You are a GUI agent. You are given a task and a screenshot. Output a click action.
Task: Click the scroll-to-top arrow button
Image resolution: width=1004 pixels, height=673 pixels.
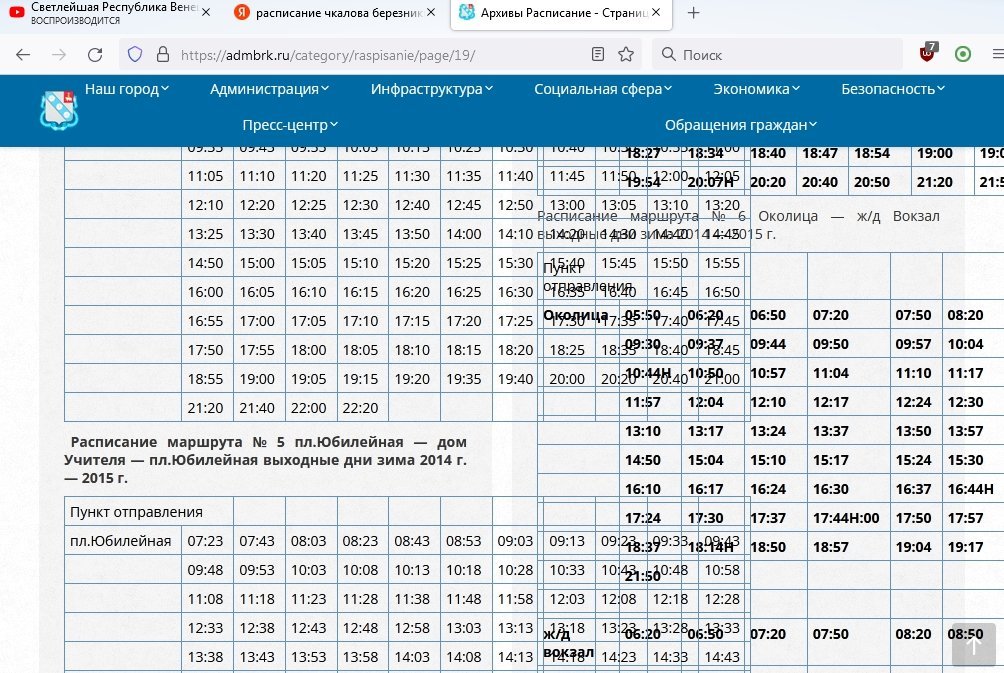(x=973, y=646)
